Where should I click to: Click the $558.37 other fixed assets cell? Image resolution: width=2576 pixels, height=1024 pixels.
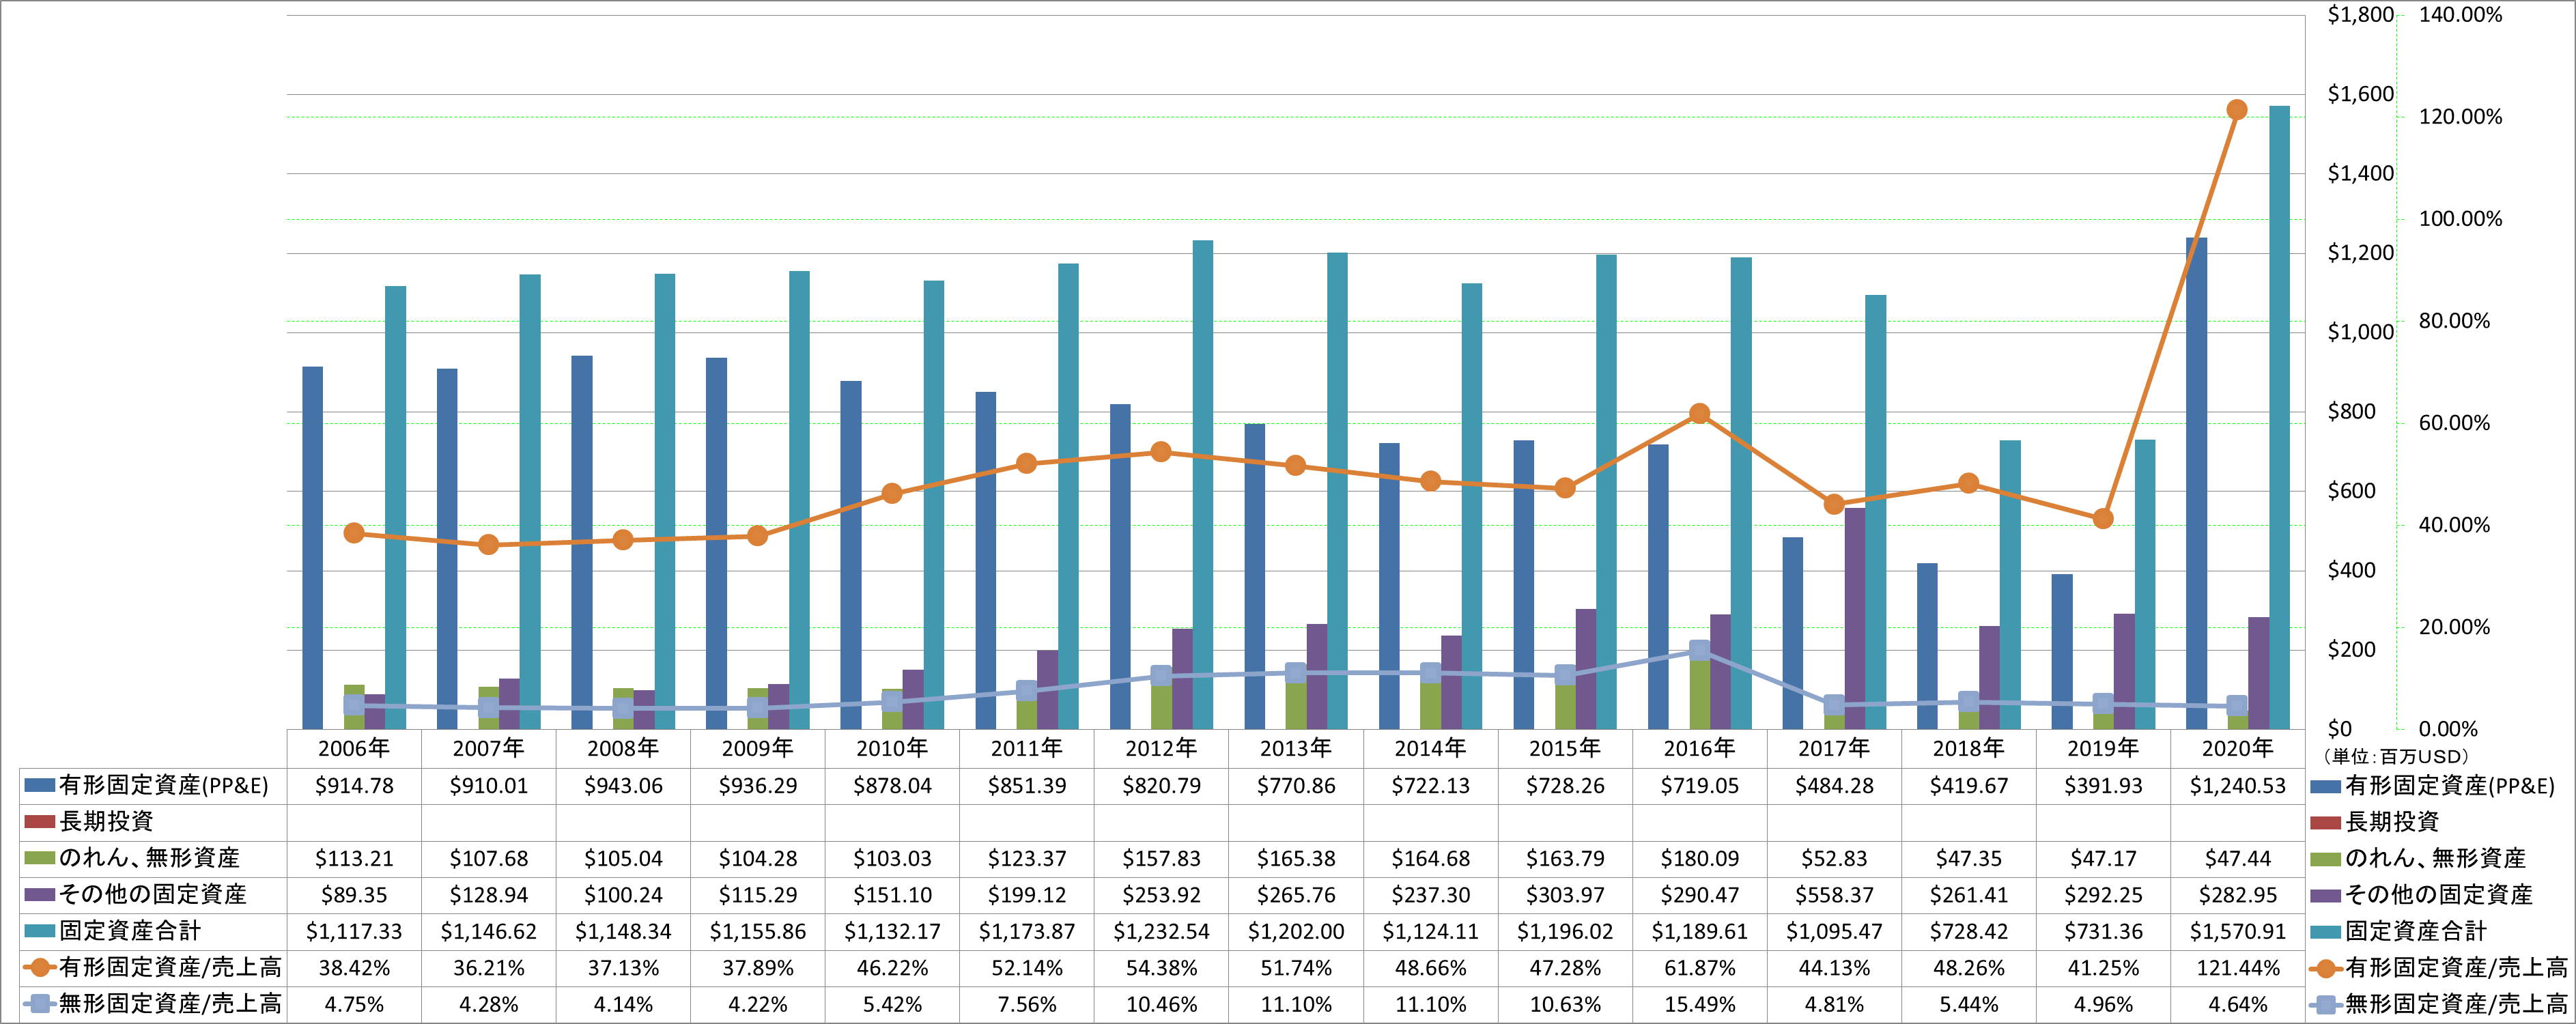coord(1834,895)
